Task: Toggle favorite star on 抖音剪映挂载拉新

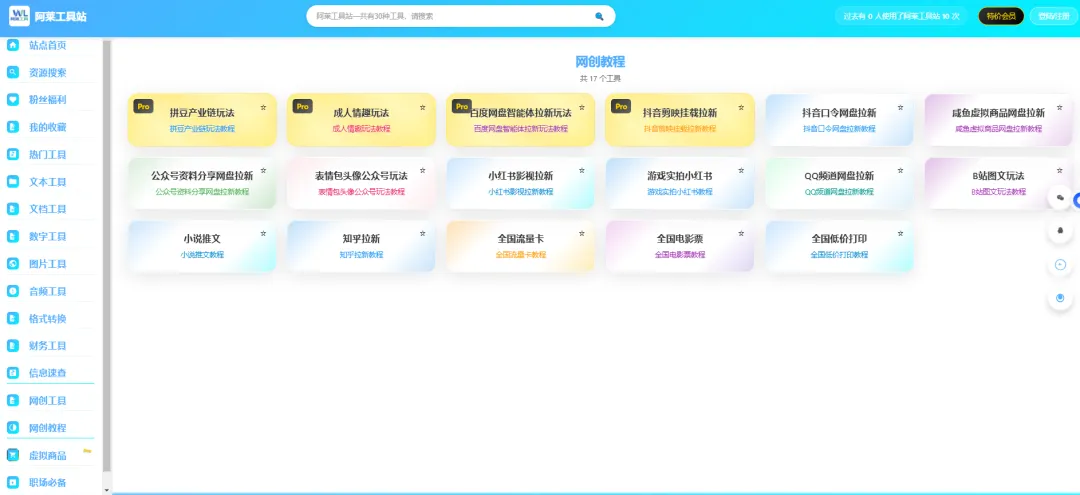Action: (x=741, y=108)
